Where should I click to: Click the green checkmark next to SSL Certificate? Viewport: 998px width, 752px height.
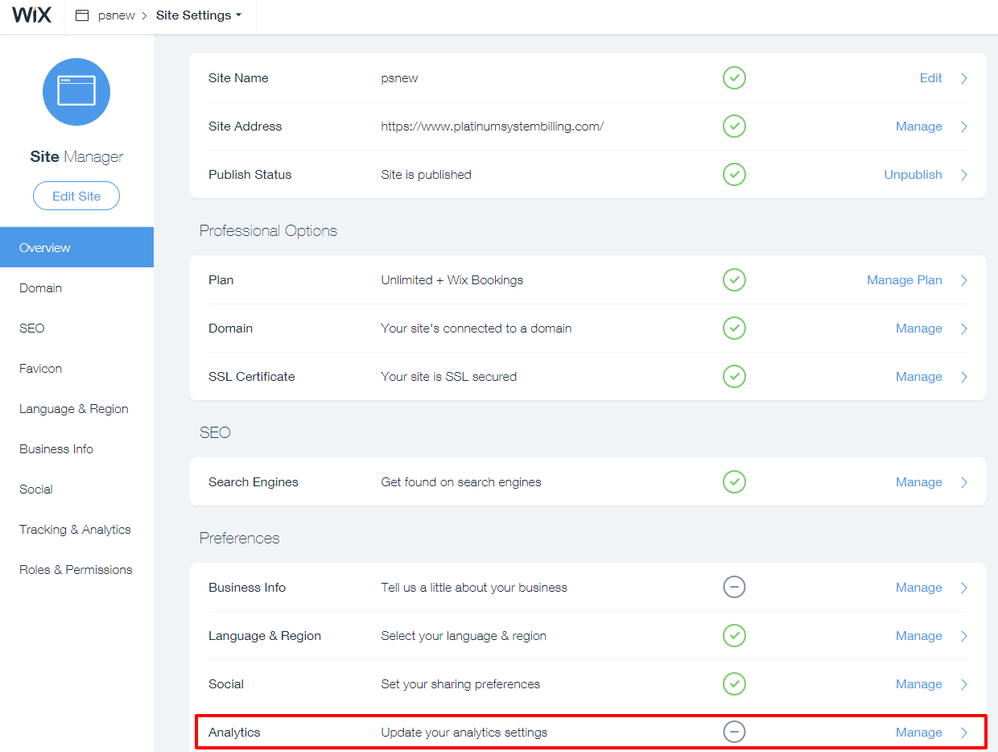(734, 376)
